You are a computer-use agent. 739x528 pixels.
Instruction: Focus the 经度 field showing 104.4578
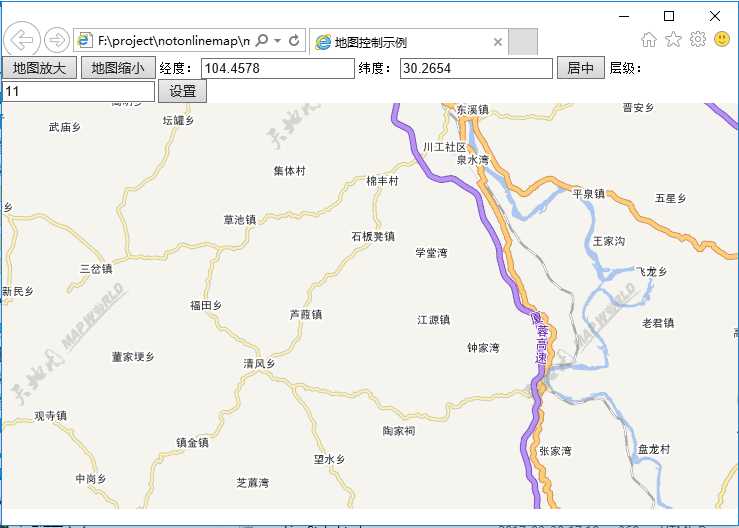point(278,68)
